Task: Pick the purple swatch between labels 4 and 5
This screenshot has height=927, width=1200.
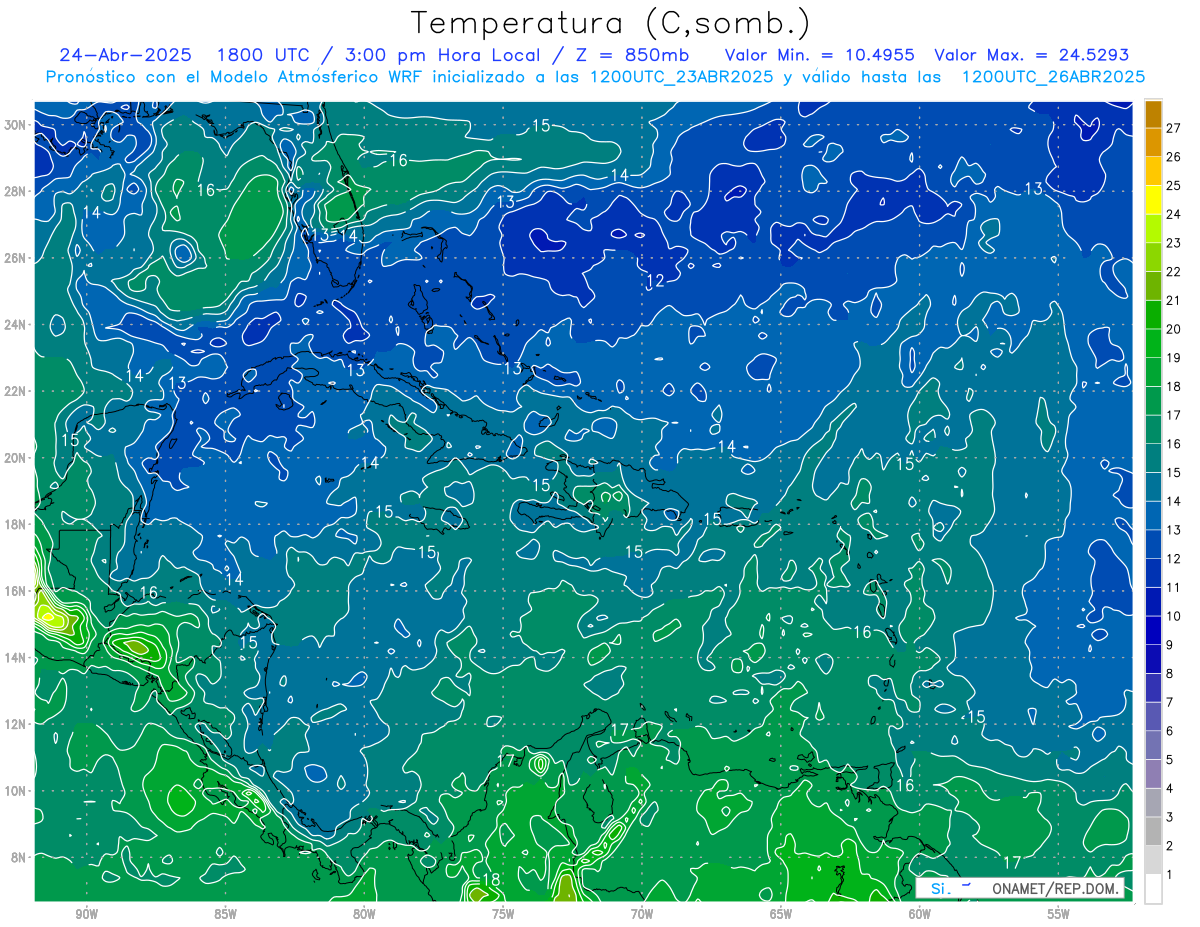Action: [1153, 775]
